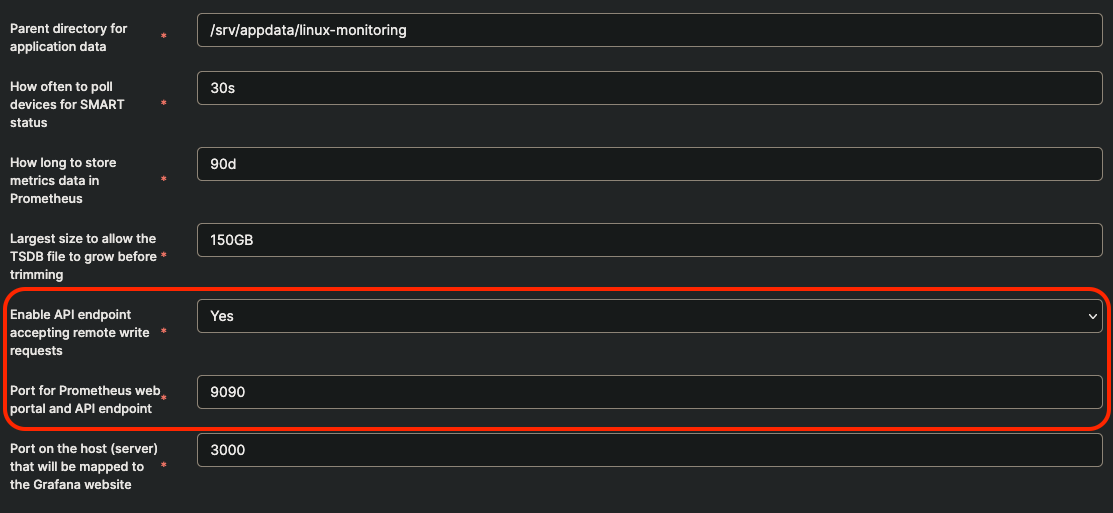Image resolution: width=1113 pixels, height=513 pixels.
Task: Click the required asterisk beside remote write label
Action: [164, 331]
